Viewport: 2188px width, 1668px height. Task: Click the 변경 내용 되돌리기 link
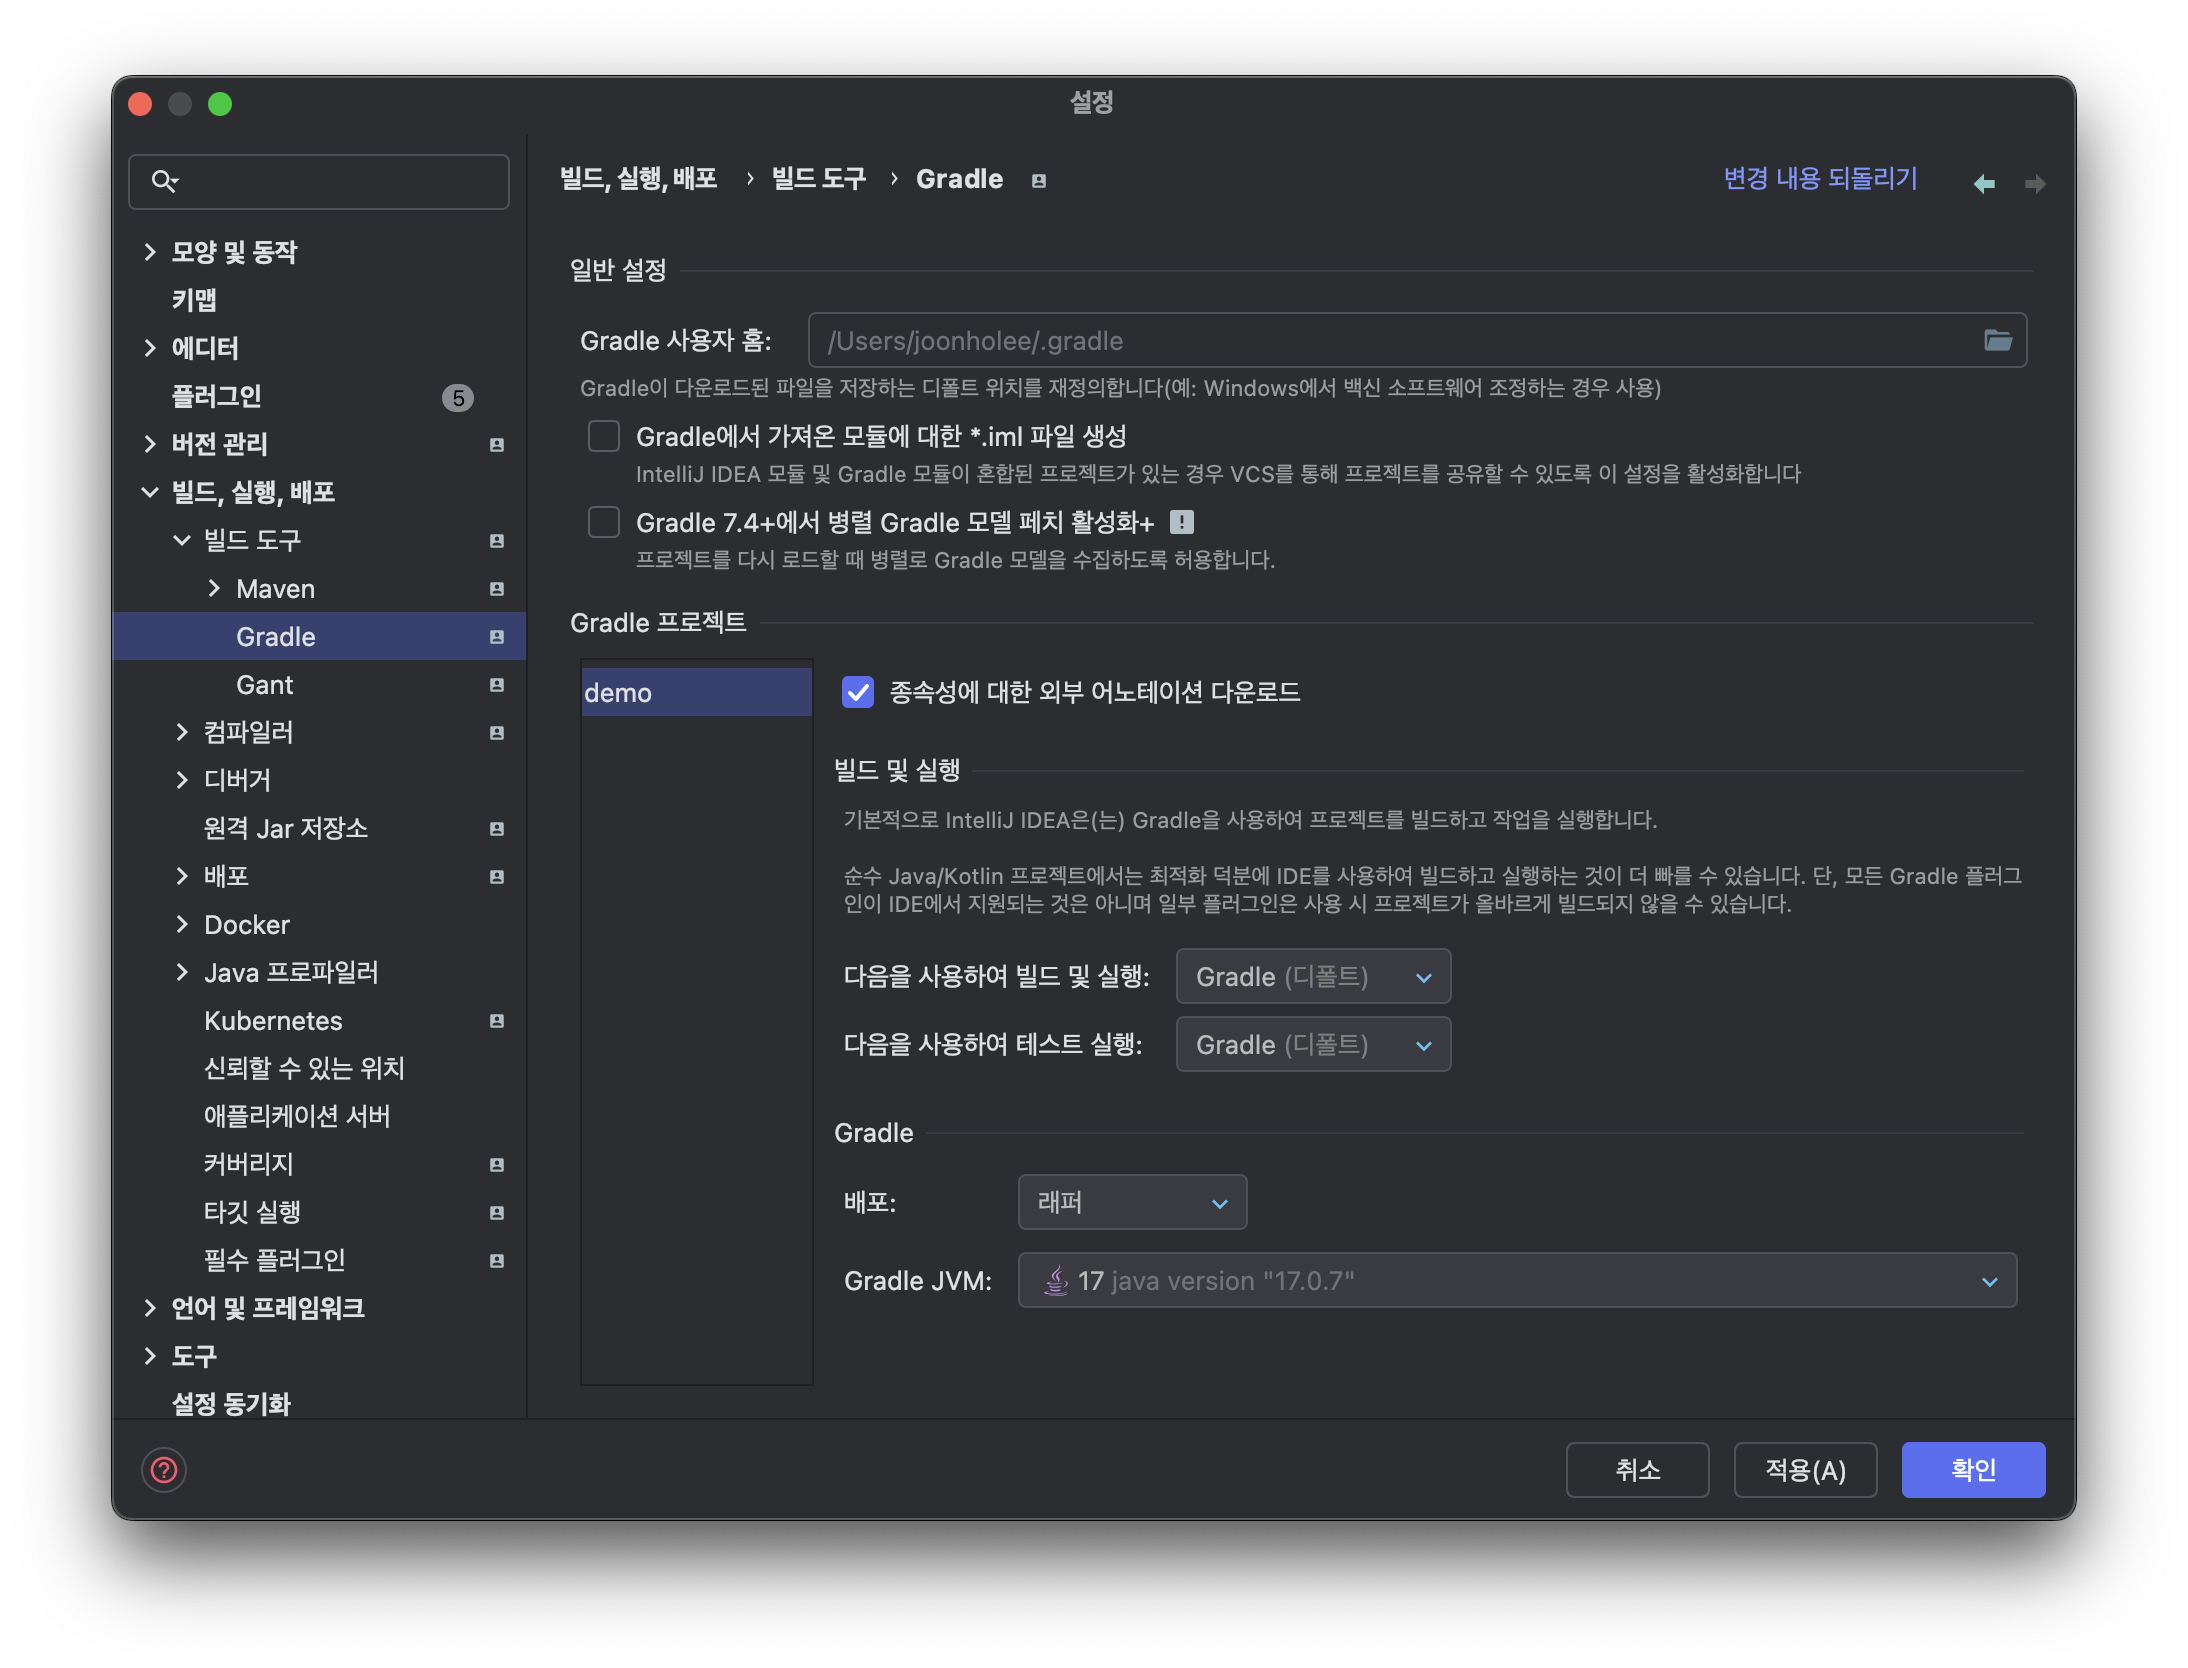point(1820,179)
